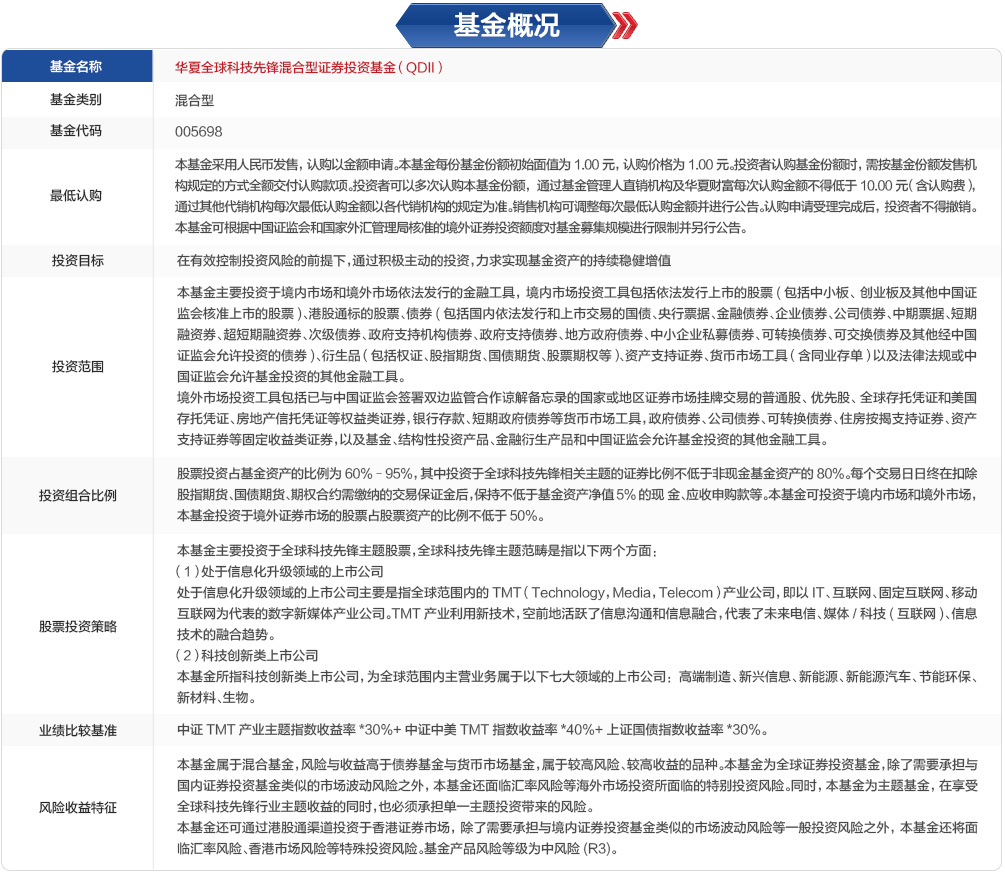Select the 投资组合比例 row label
The height and width of the screenshot is (888, 1005).
tap(76, 495)
